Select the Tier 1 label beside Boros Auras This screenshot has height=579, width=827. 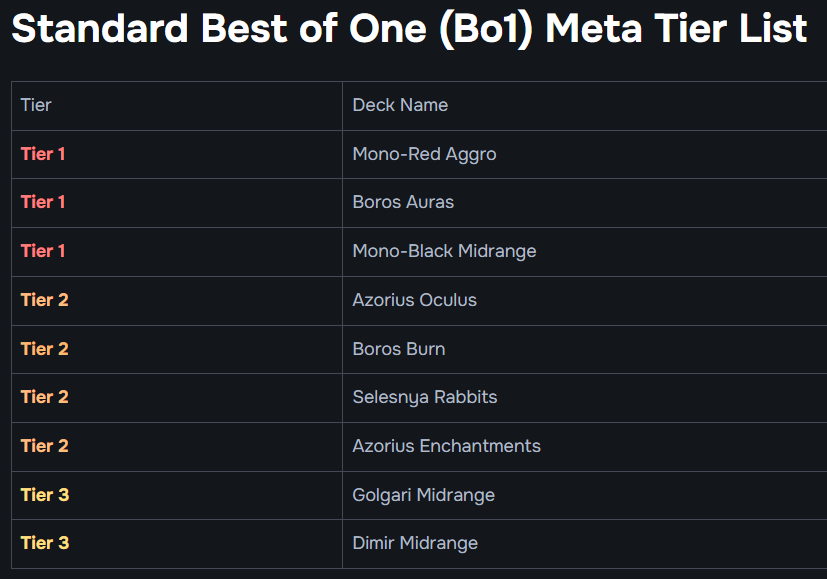(x=43, y=202)
